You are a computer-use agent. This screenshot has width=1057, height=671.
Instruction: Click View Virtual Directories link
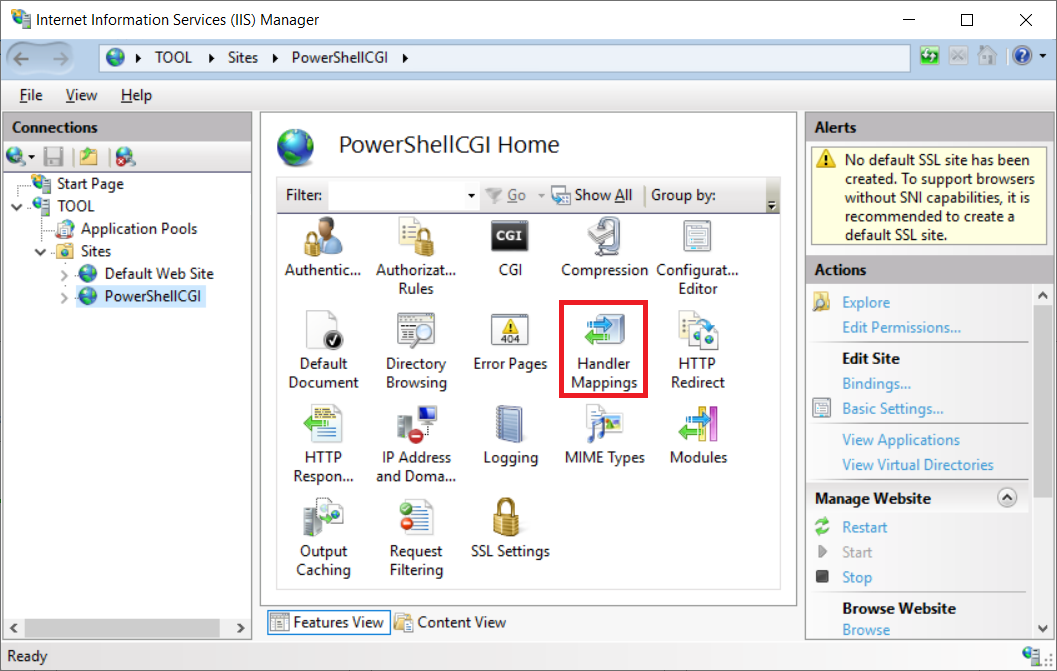coord(917,465)
